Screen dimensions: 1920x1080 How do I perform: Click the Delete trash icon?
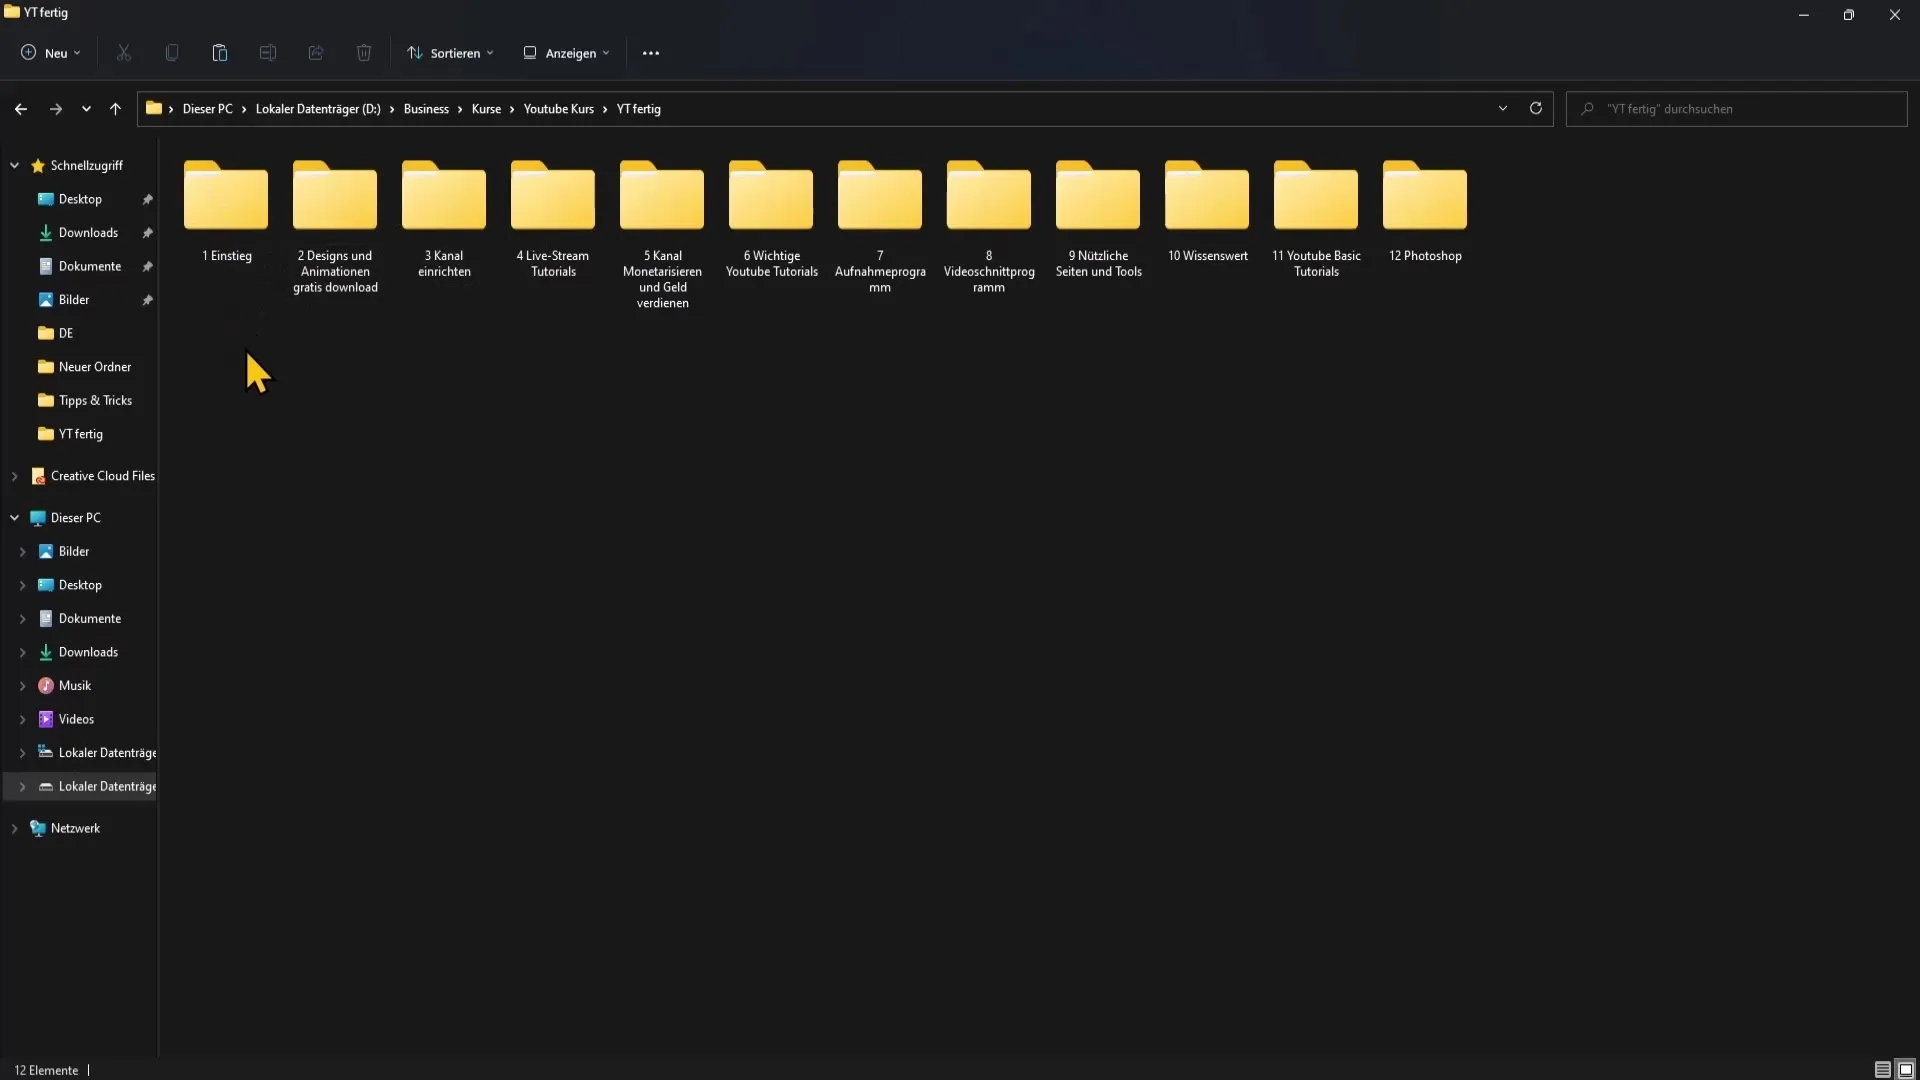click(x=364, y=53)
